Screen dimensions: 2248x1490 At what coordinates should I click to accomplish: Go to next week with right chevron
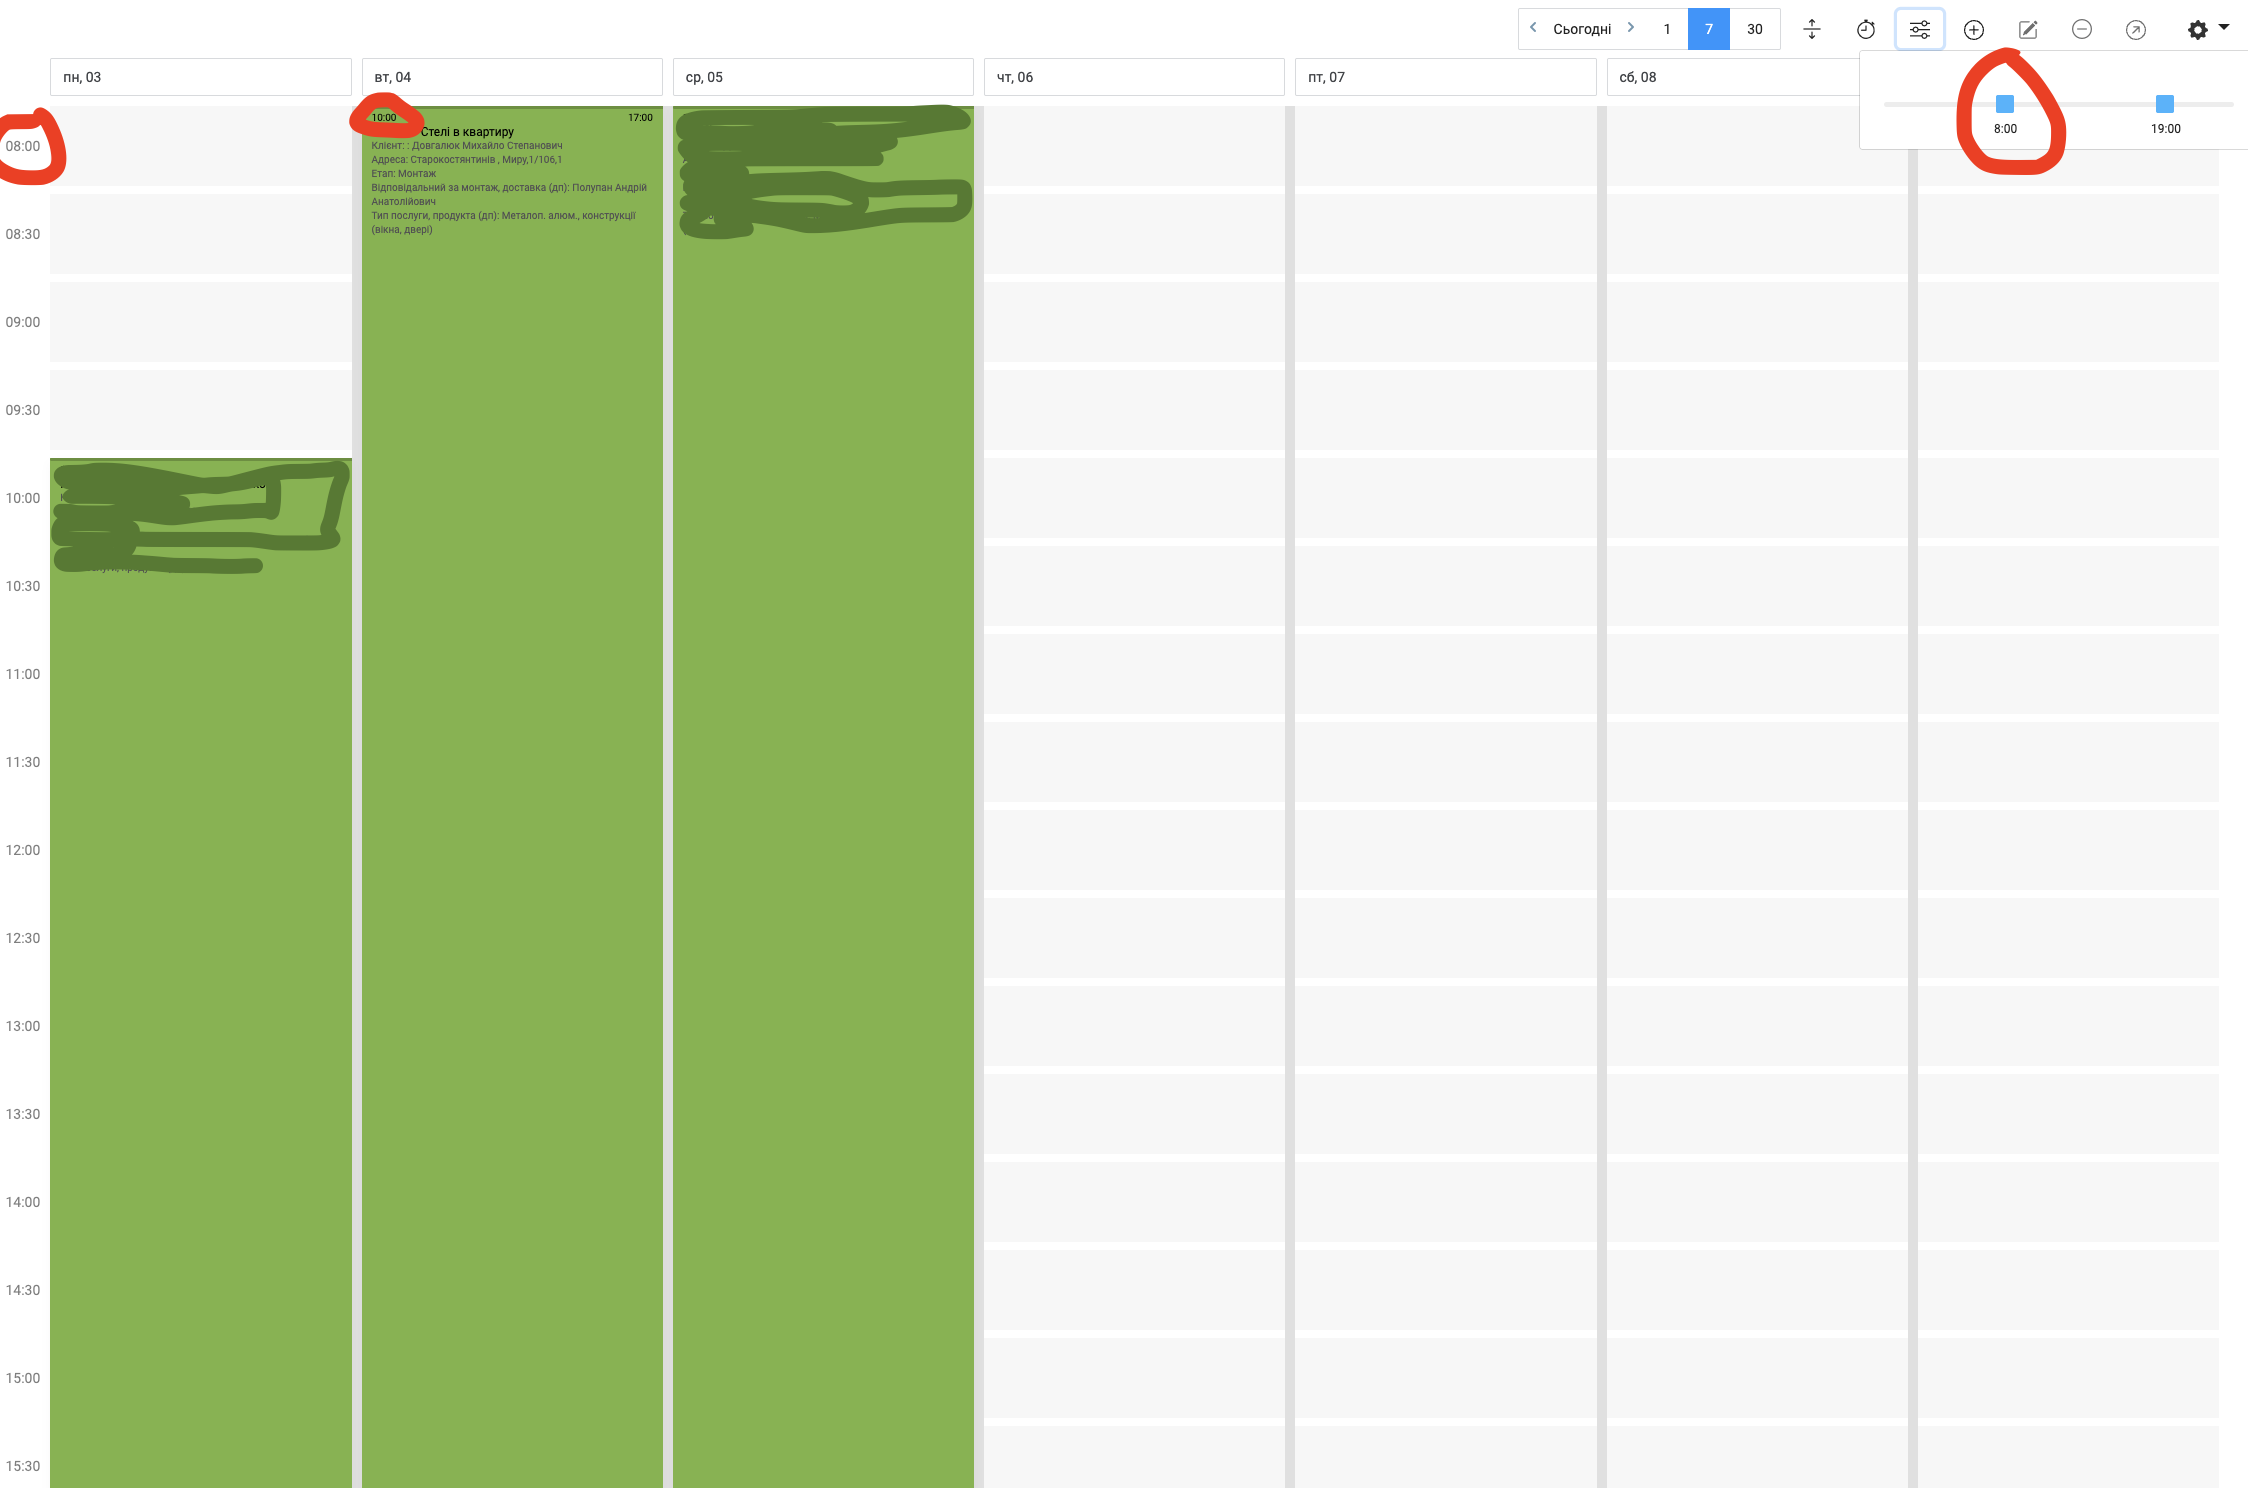(x=1631, y=28)
